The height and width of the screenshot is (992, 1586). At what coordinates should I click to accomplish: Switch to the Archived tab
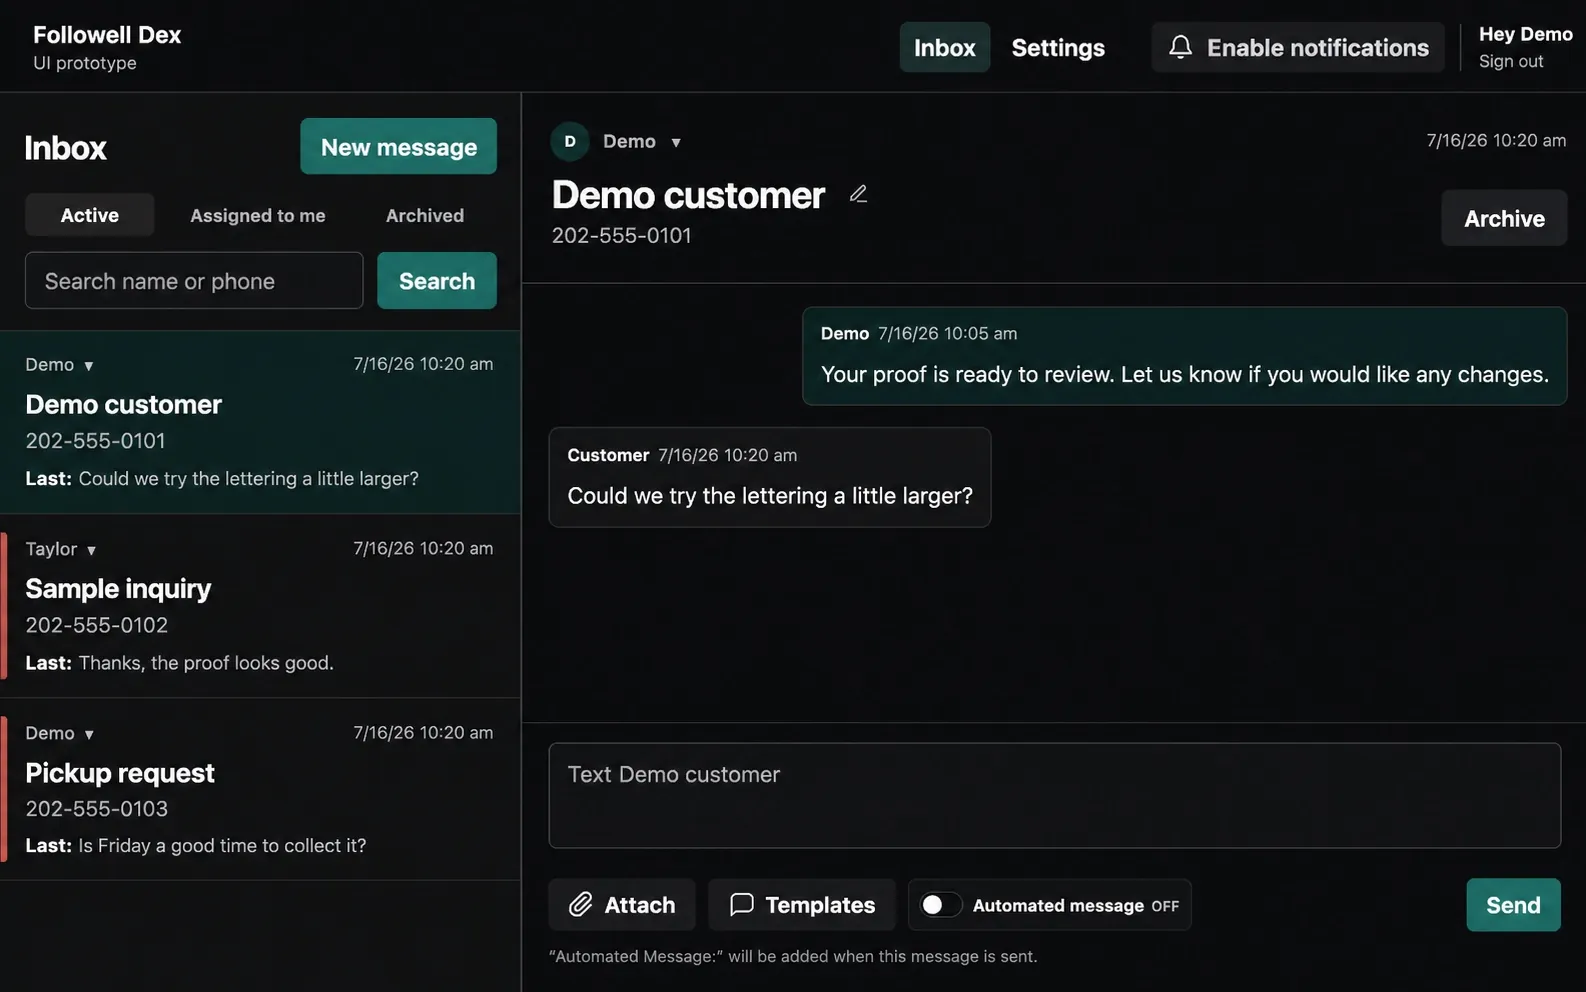click(425, 215)
